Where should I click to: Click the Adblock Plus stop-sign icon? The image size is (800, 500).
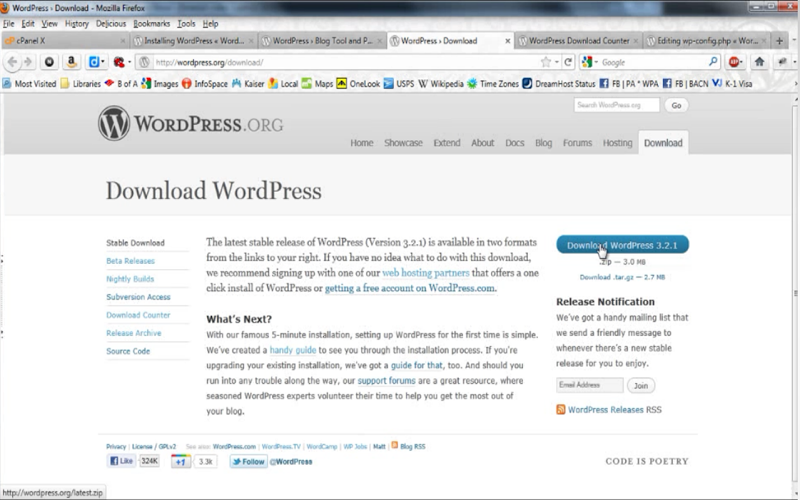(734, 62)
